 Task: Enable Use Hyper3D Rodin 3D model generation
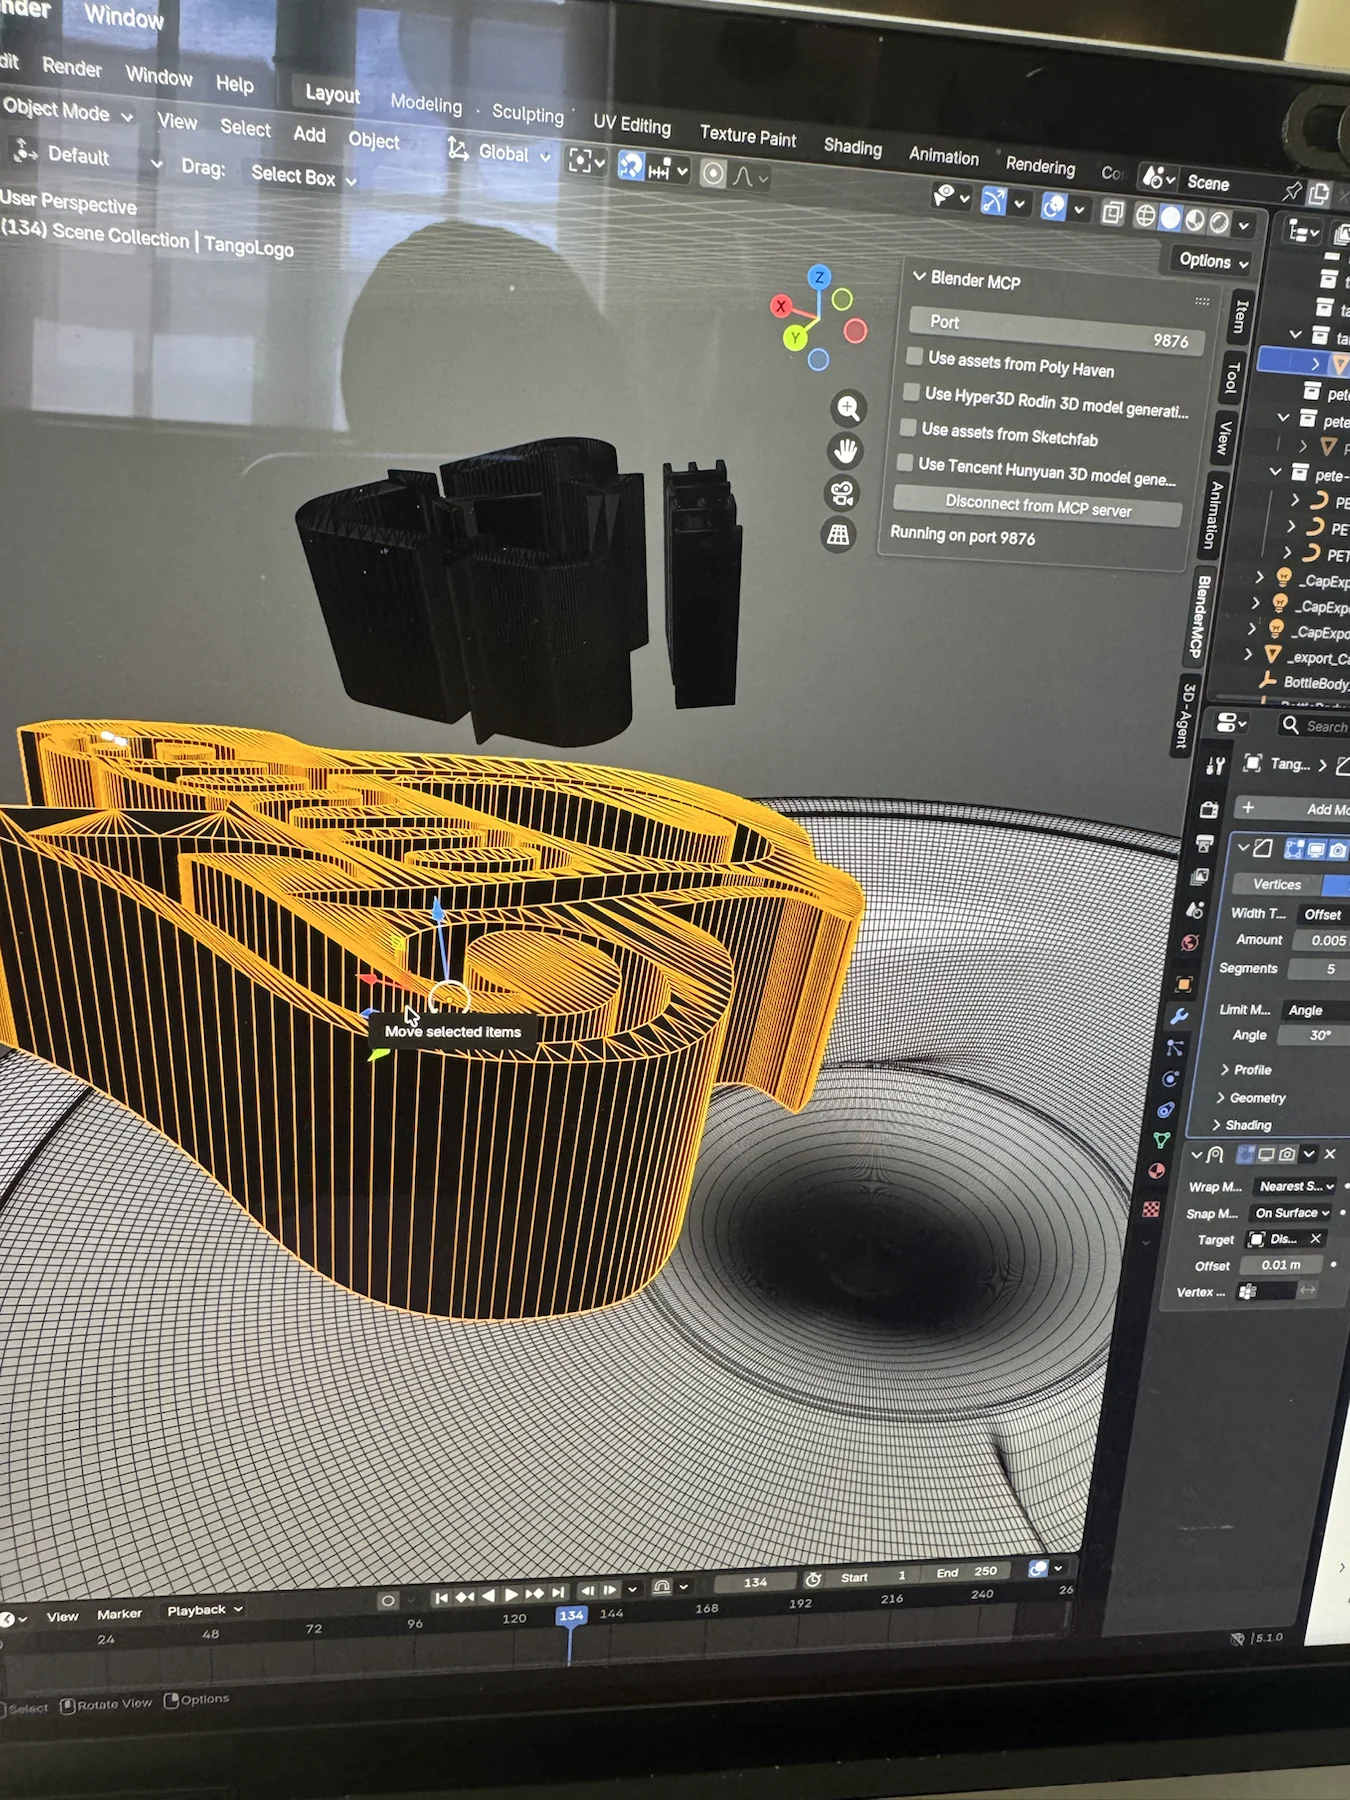tap(911, 391)
